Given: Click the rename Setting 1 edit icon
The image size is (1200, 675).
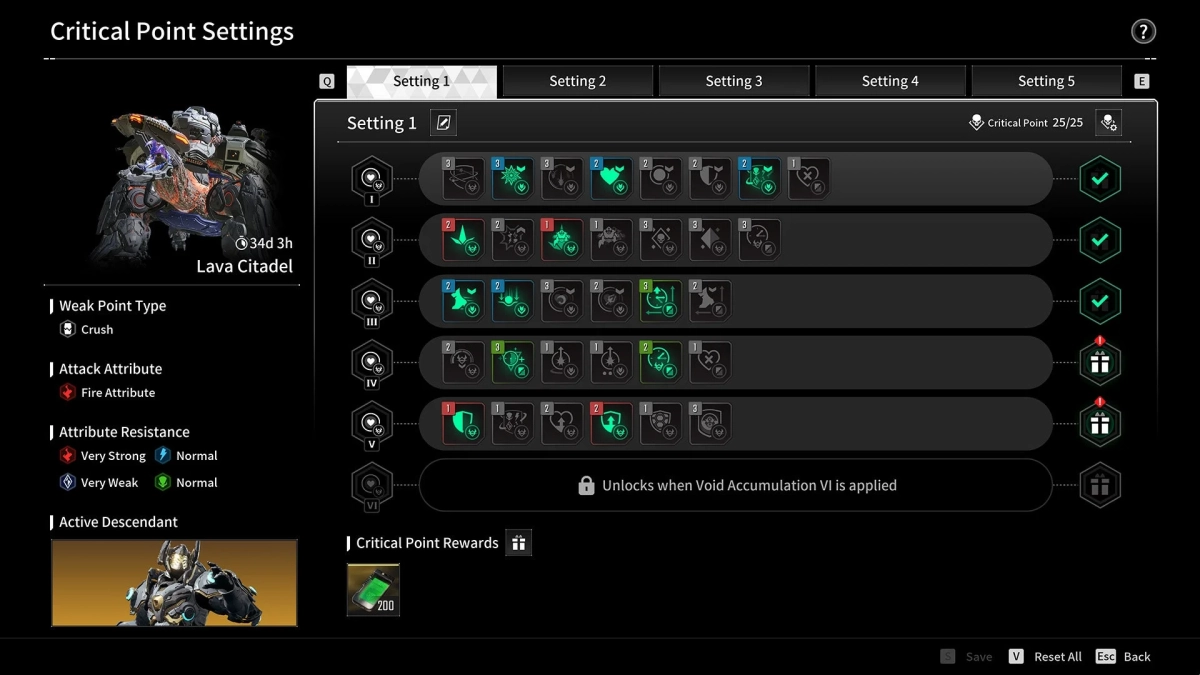Looking at the screenshot, I should (x=444, y=123).
